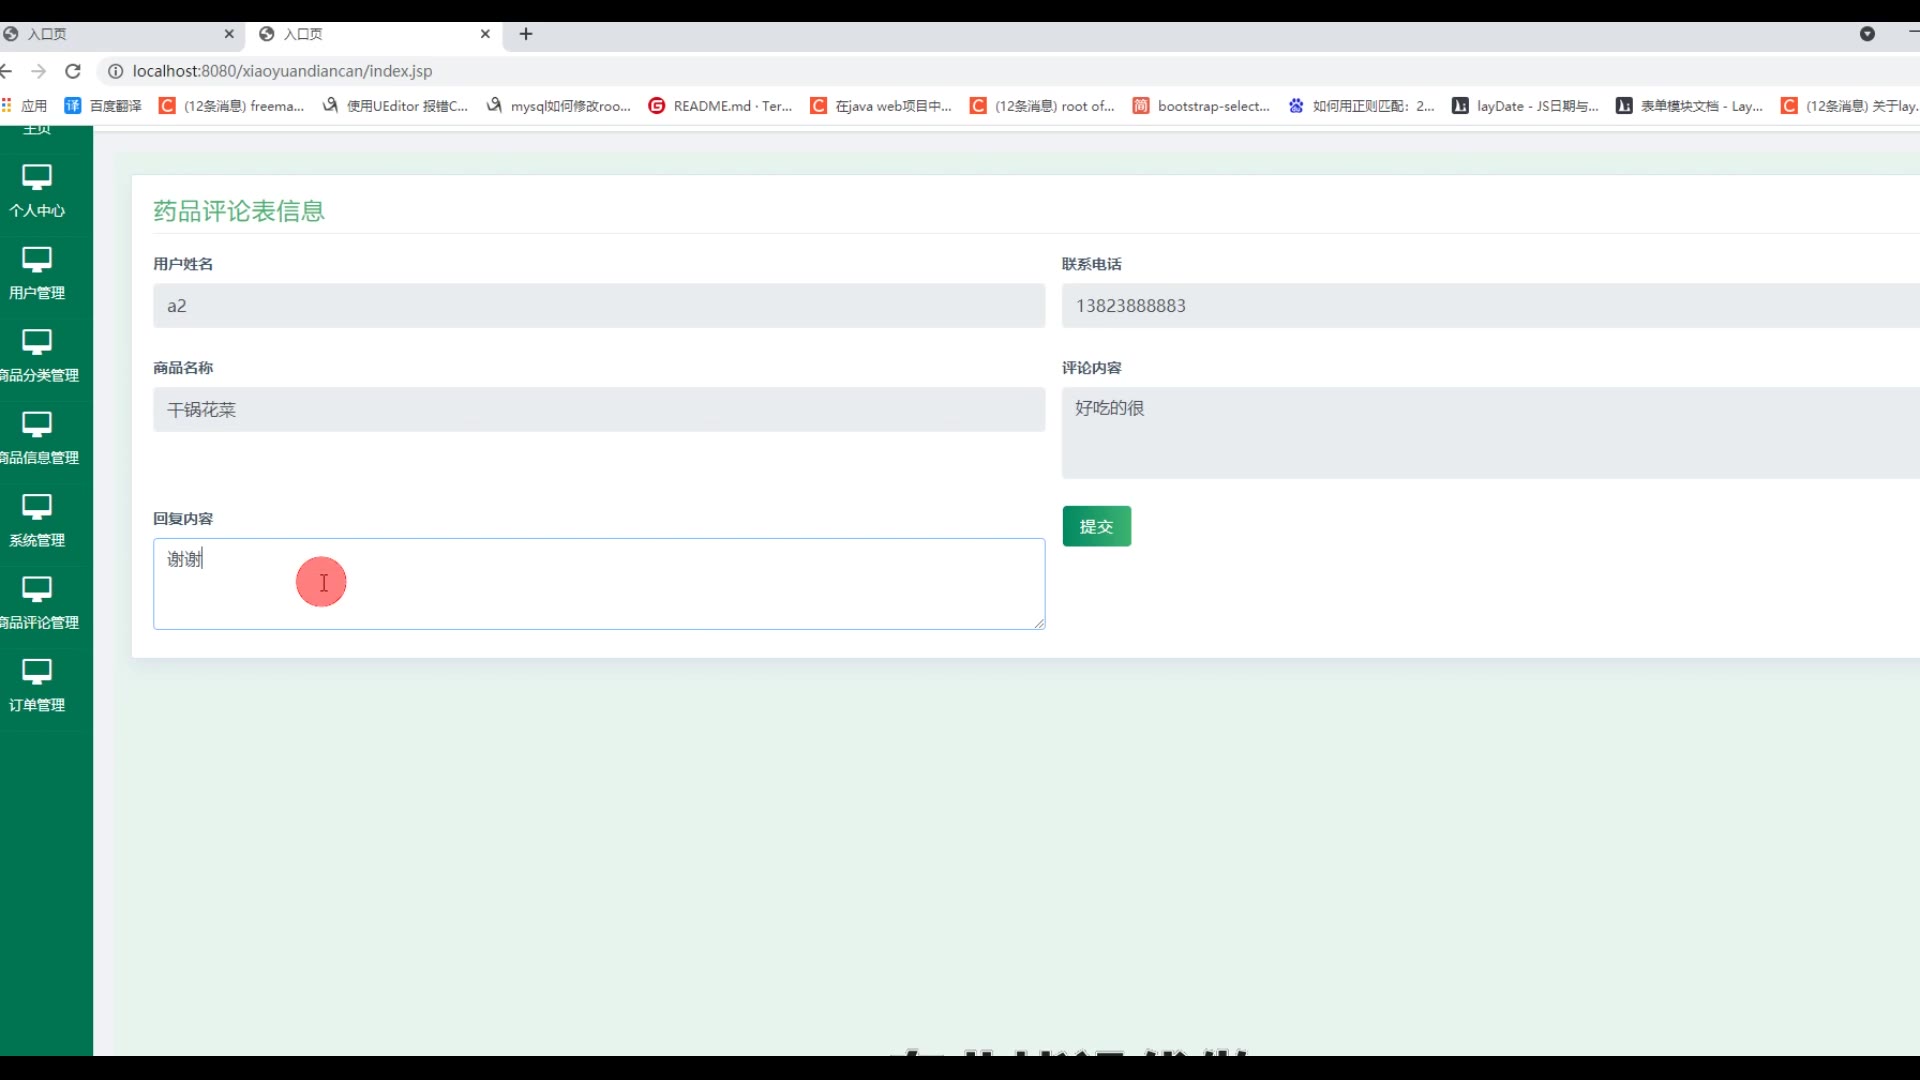The image size is (1920, 1080).
Task: Open 订单管理 sidebar icon
Action: pos(37,671)
